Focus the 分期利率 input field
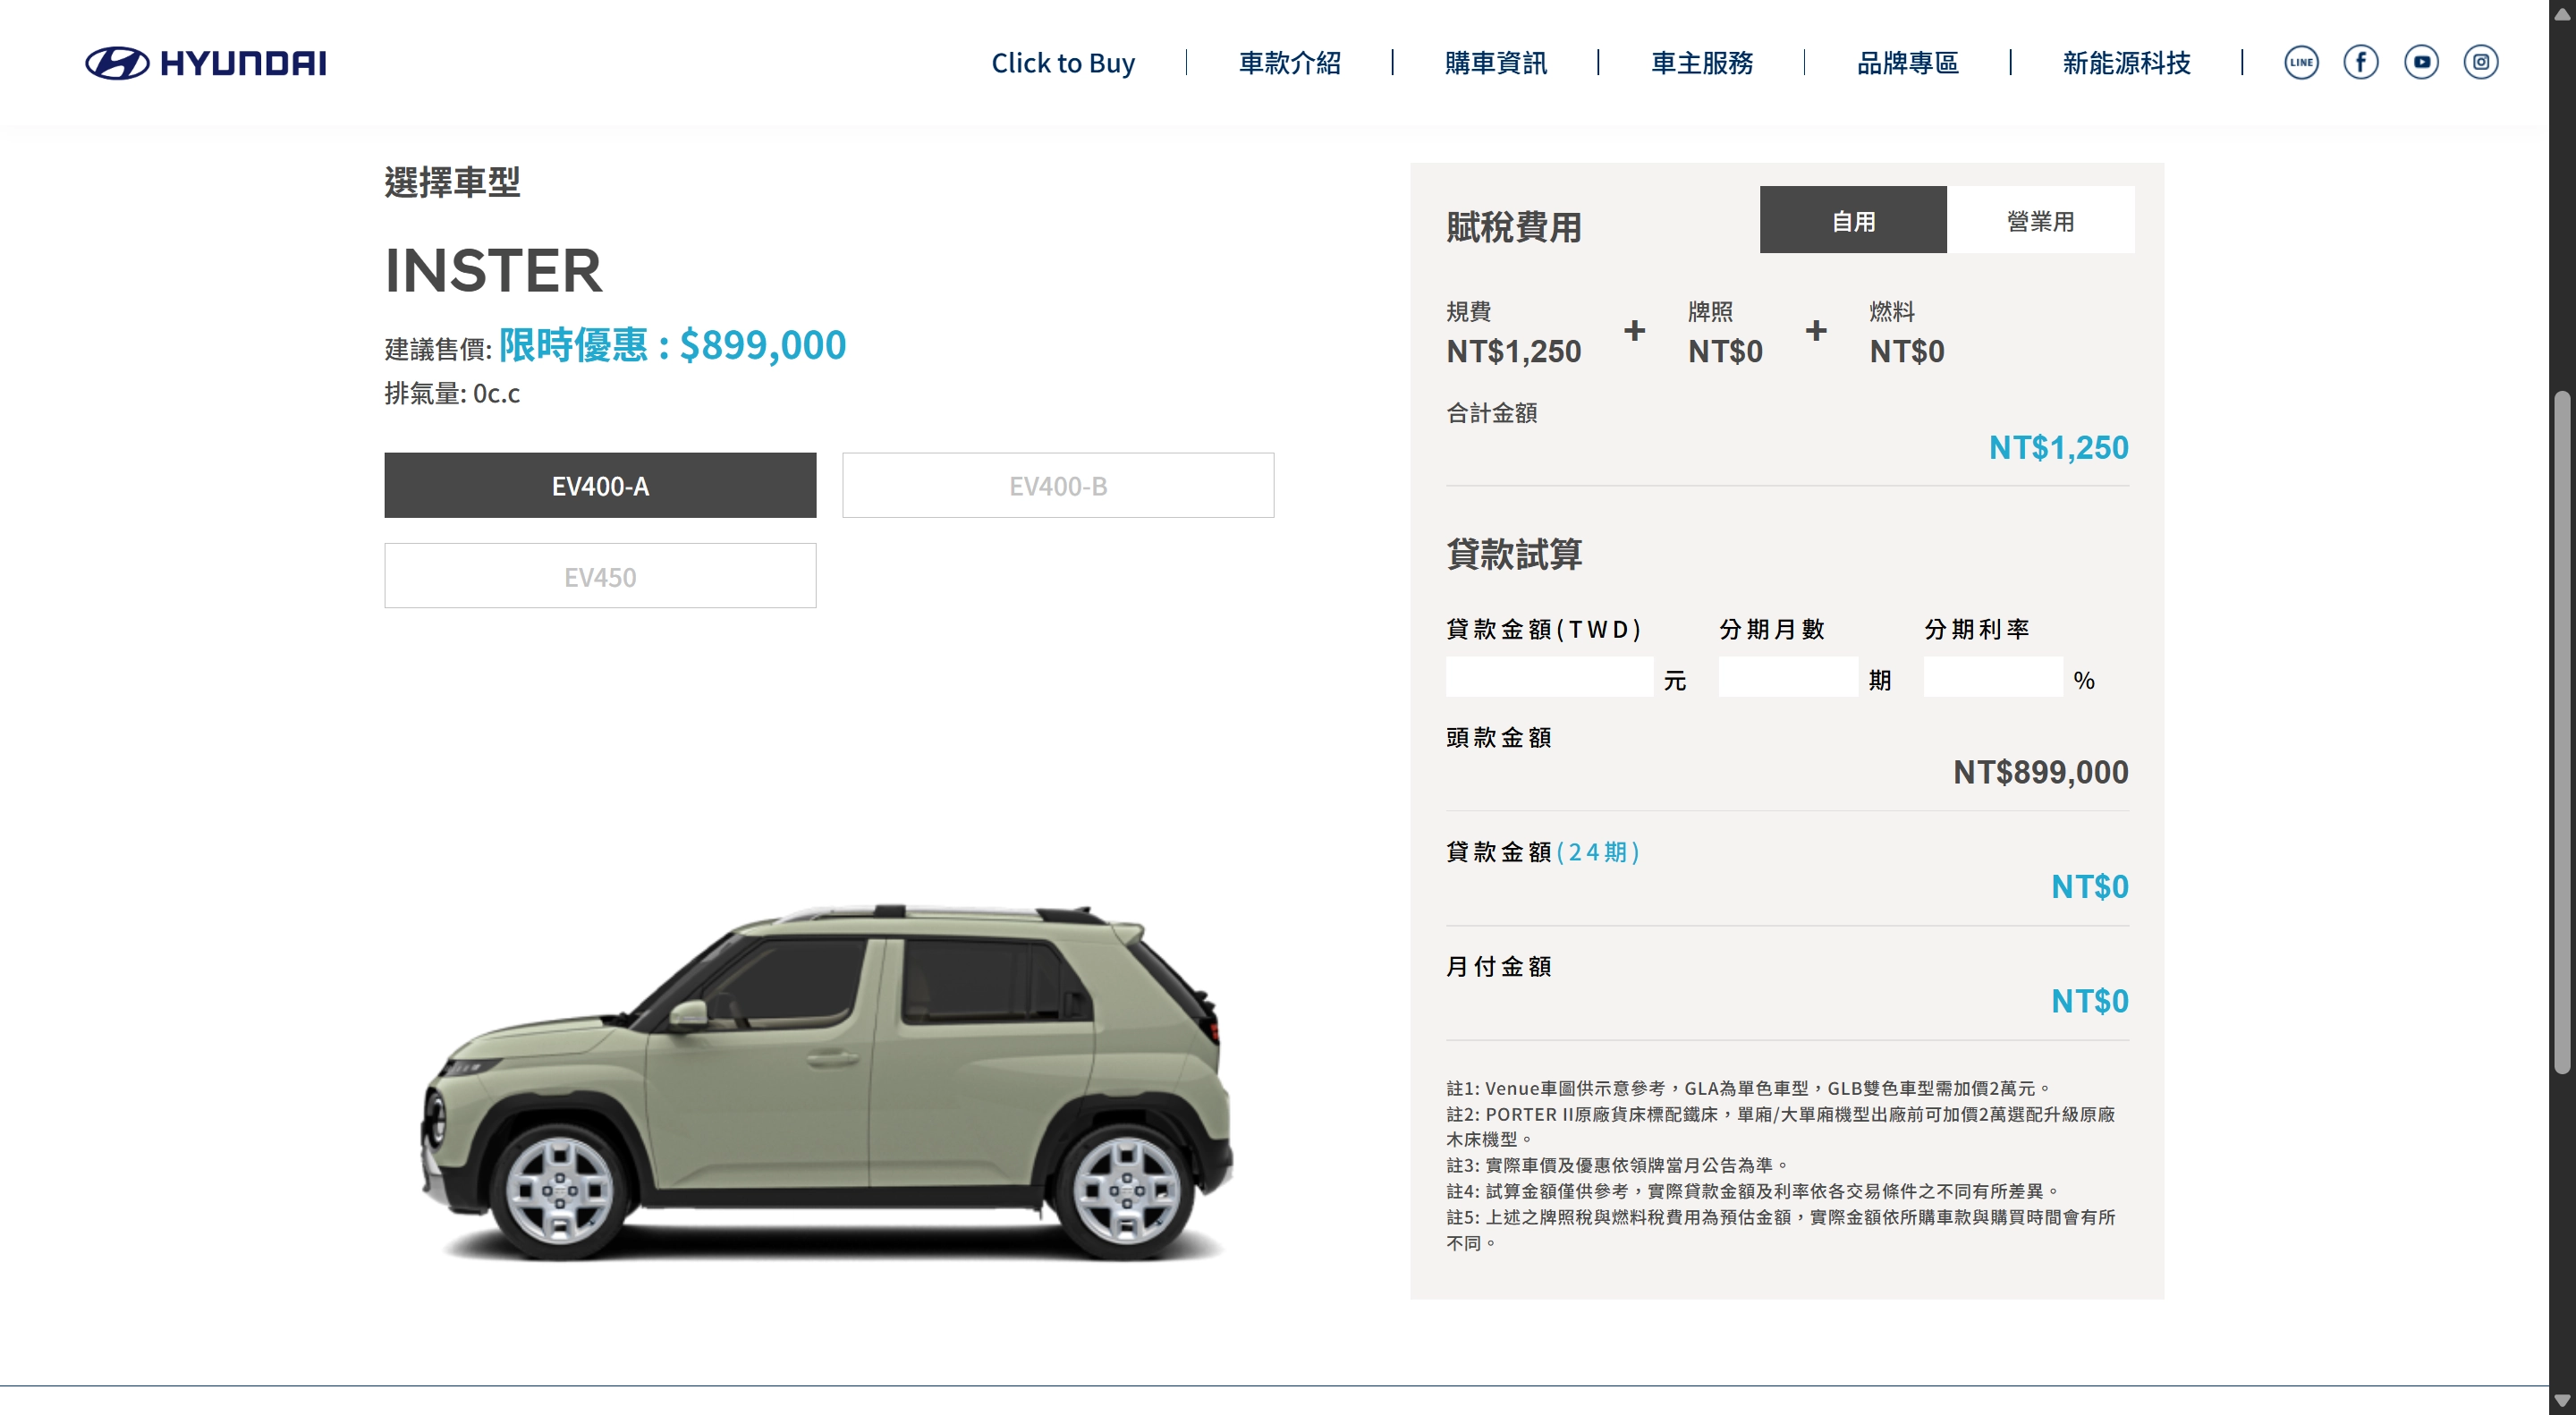The image size is (2576, 1415). (x=1993, y=677)
